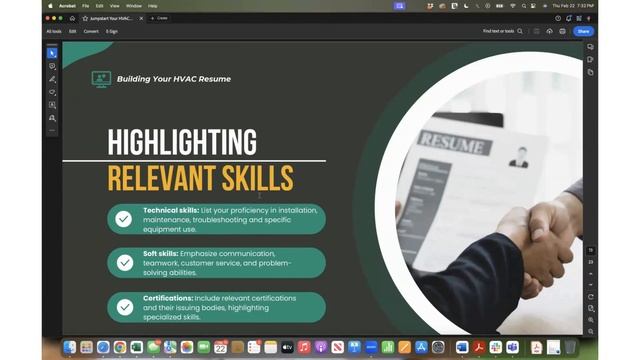Image resolution: width=640 pixels, height=360 pixels.
Task: Click the zoom out magnifier at right sidebar bottom
Action: 591,331
